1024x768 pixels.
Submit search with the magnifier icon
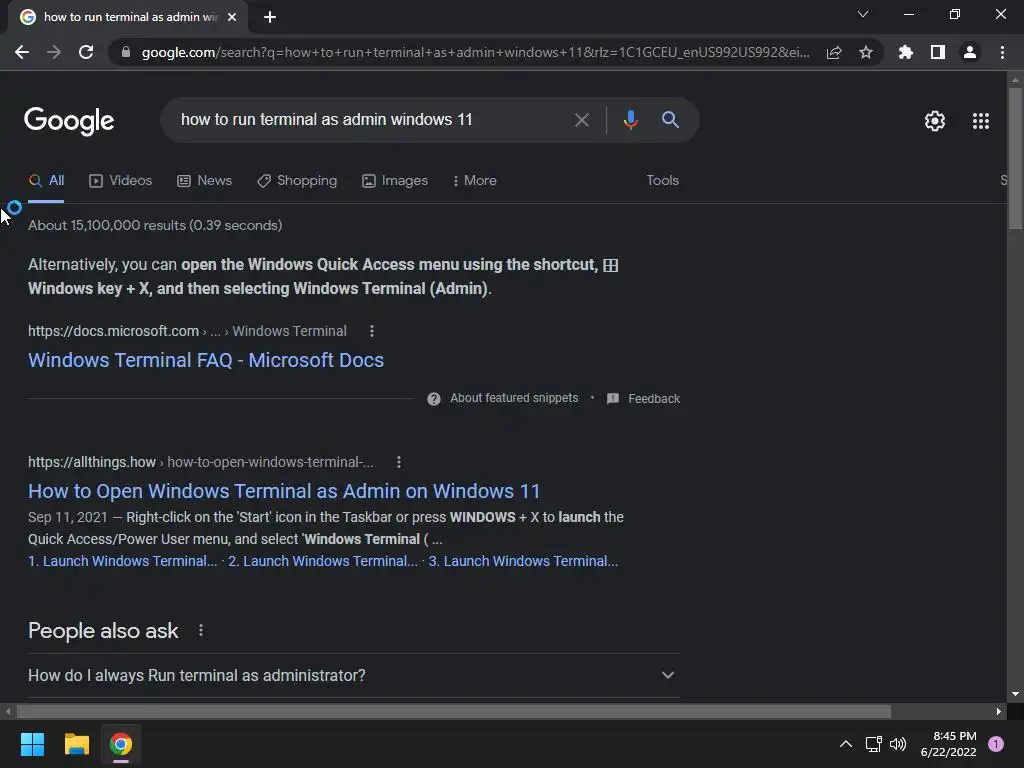(x=670, y=120)
